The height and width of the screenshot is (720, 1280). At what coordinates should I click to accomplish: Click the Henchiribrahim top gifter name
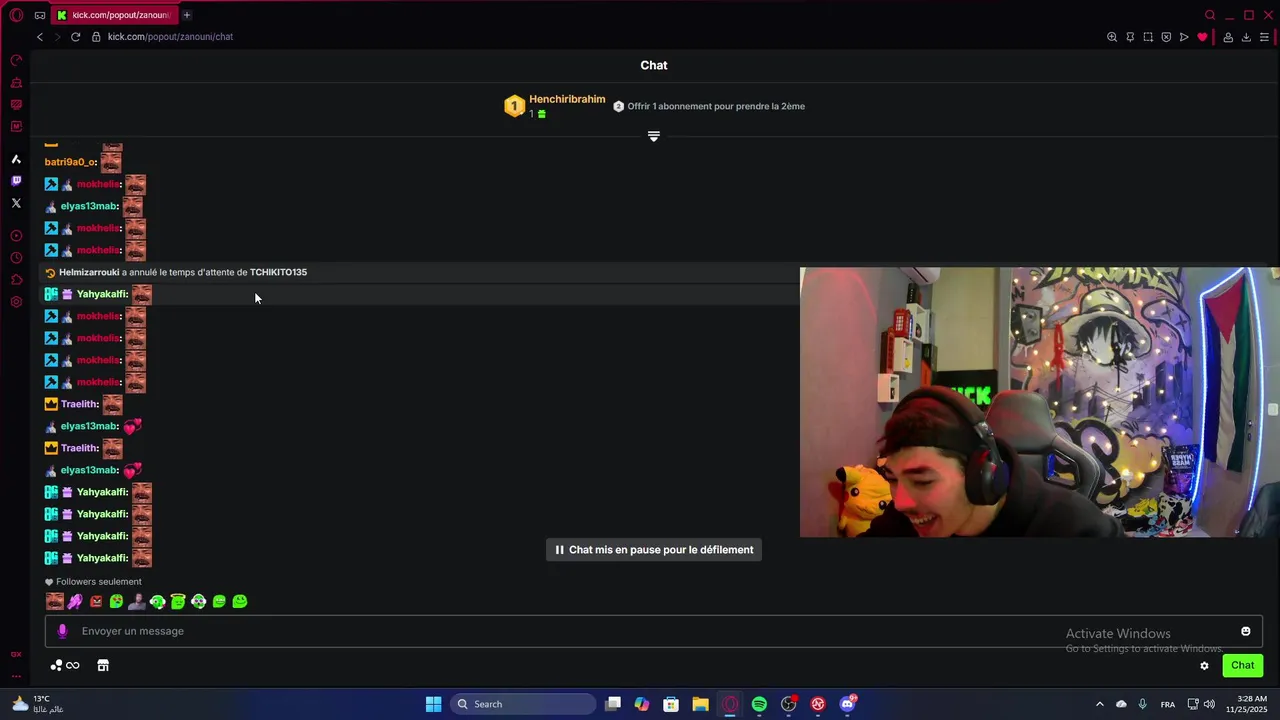567,99
